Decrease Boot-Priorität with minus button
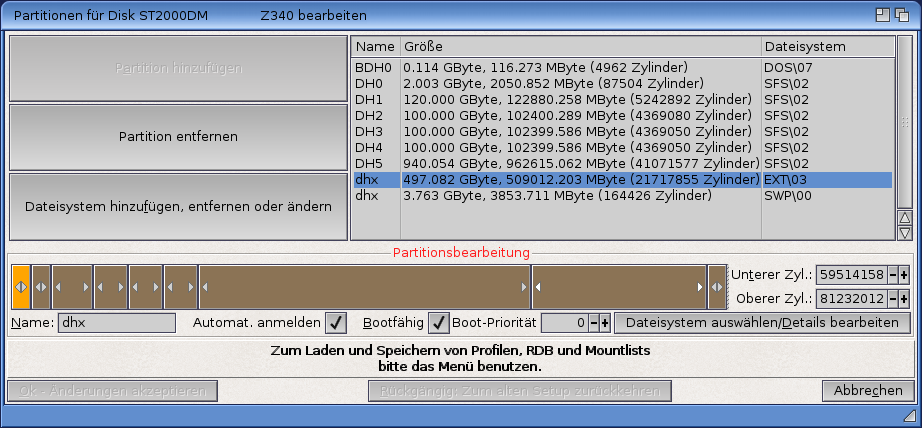The image size is (922, 428). 593,323
